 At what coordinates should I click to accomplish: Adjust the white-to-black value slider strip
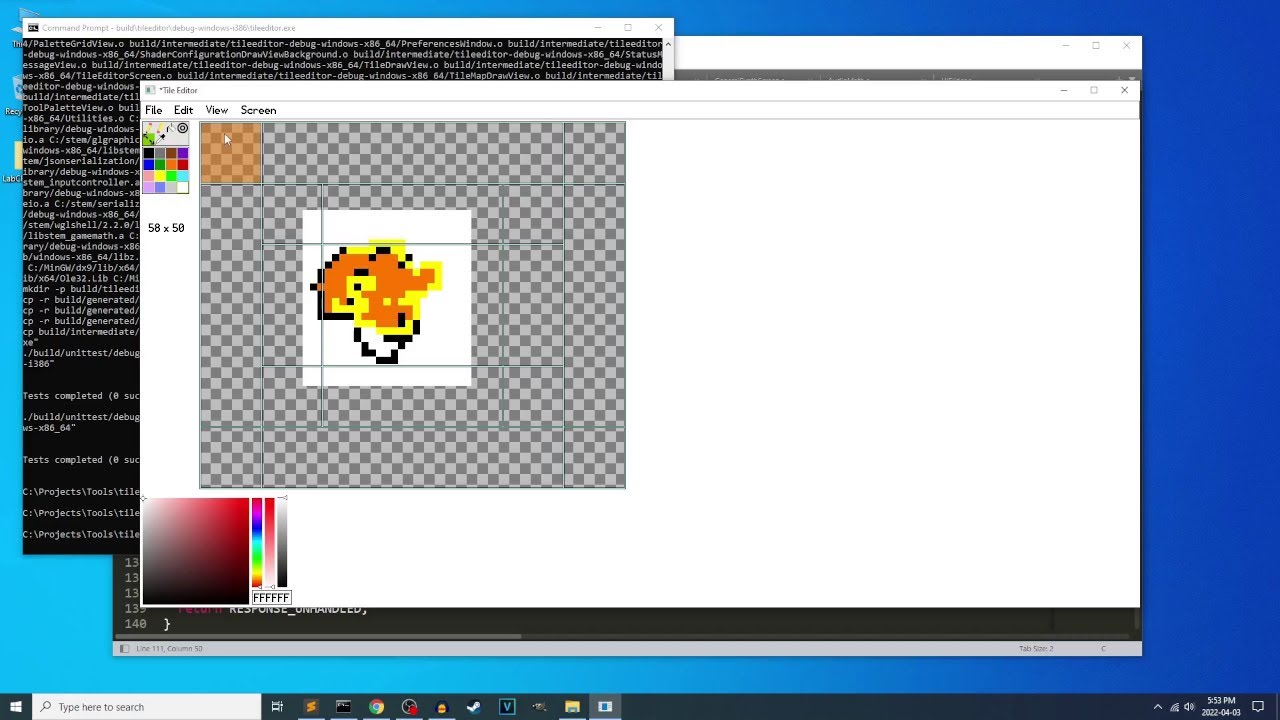(282, 542)
